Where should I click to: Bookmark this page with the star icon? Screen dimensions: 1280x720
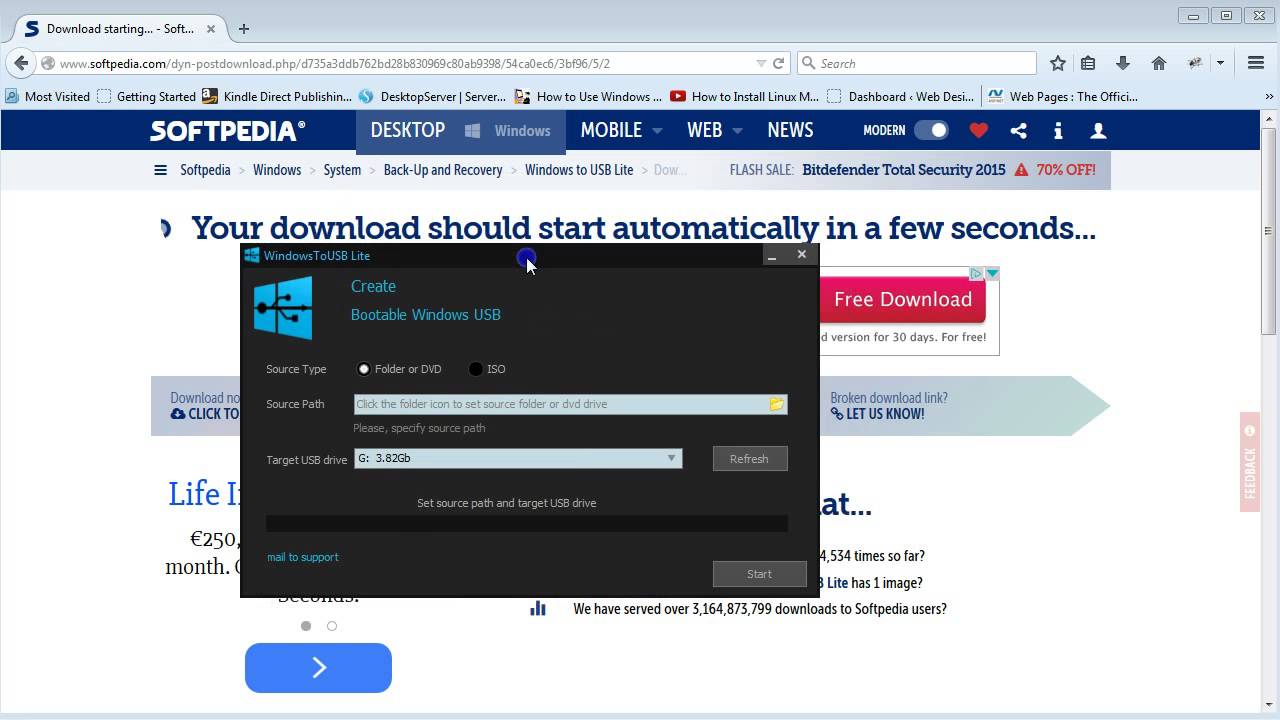[x=1058, y=63]
